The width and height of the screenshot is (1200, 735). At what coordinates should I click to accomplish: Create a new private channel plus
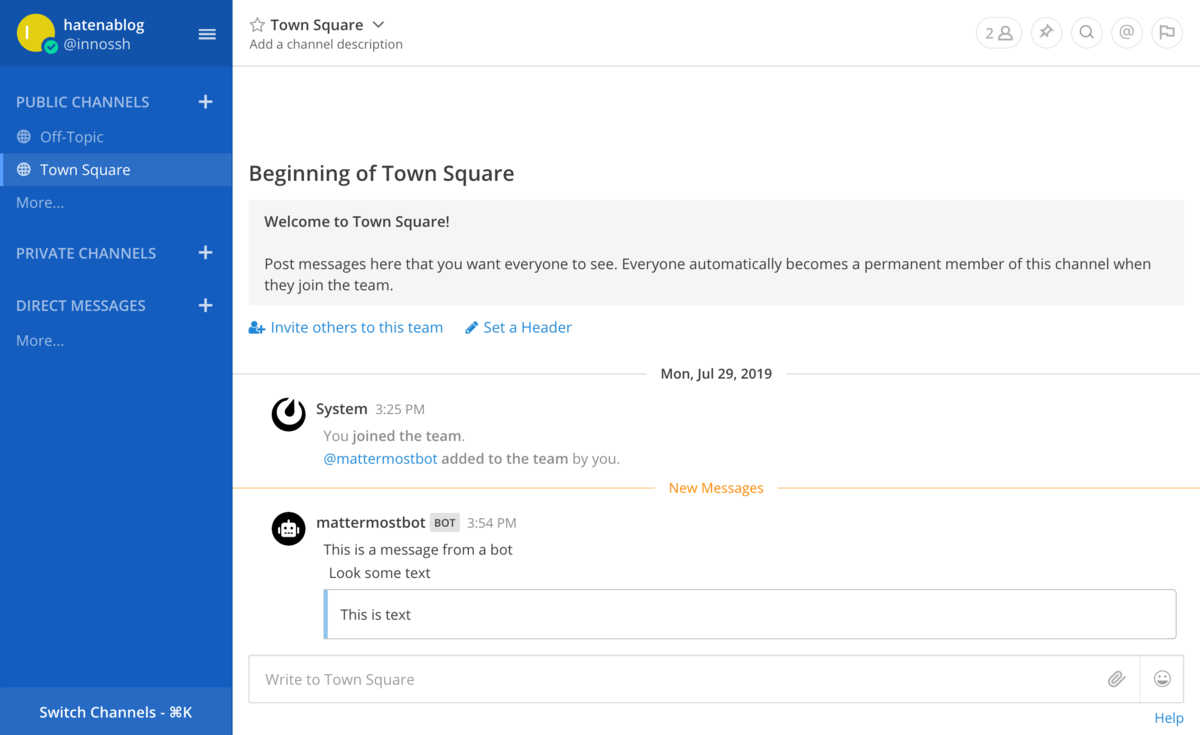205,253
